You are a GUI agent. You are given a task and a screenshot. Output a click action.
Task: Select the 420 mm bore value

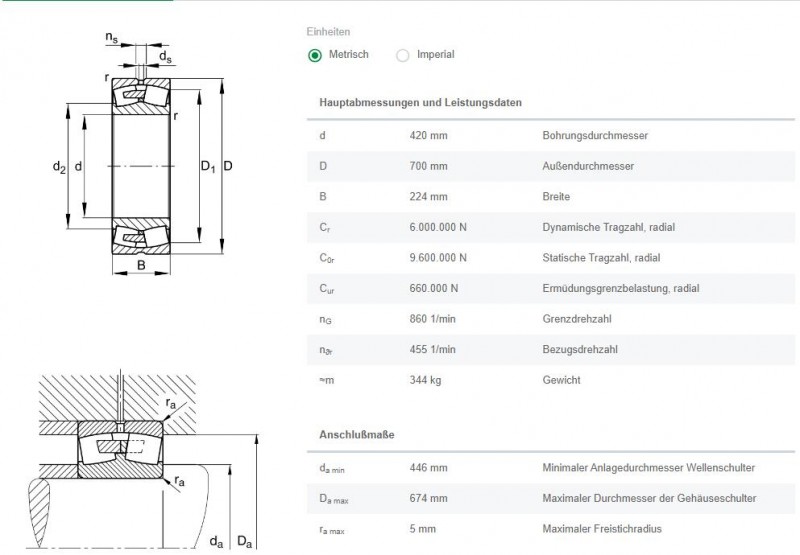pyautogui.click(x=428, y=136)
